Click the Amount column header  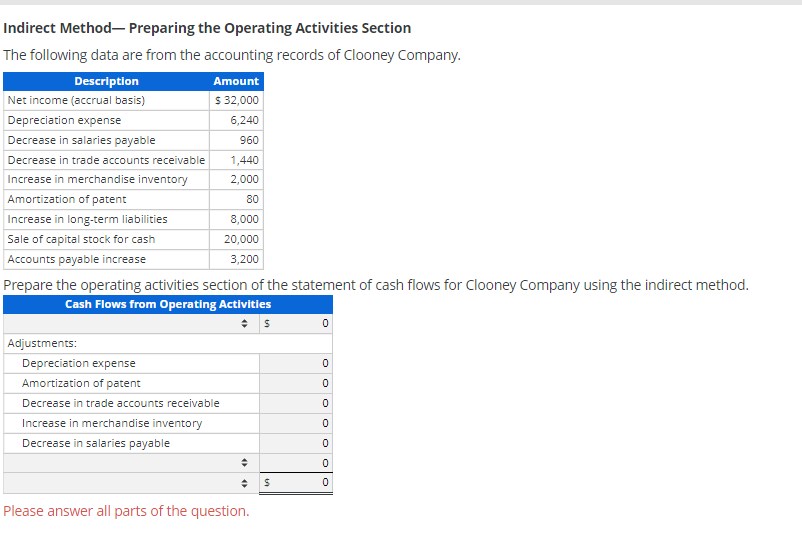[236, 81]
